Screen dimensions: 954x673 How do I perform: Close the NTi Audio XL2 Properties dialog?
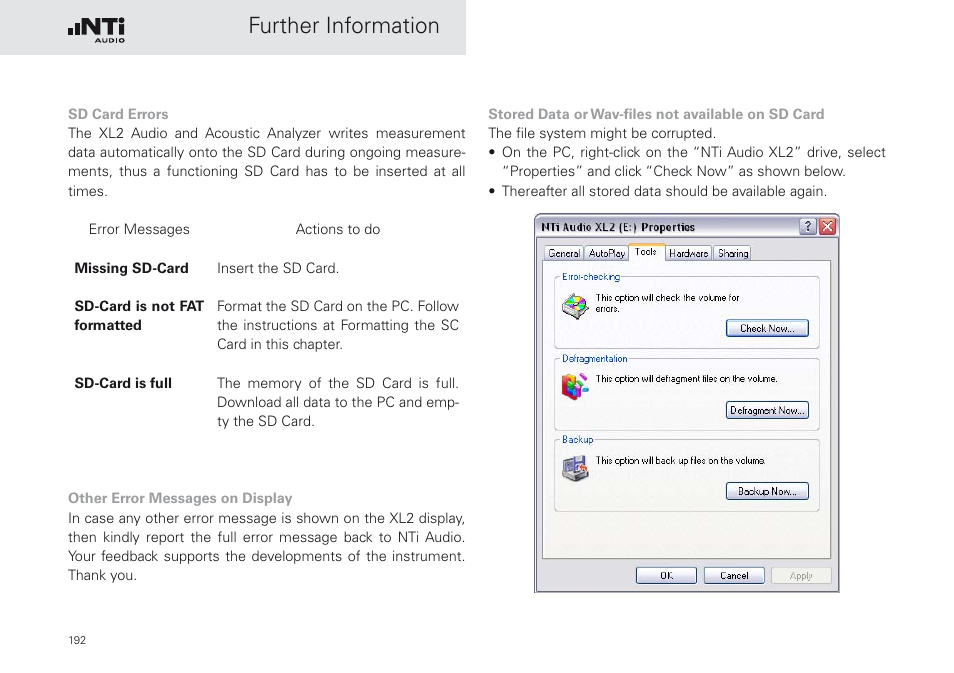coord(827,227)
